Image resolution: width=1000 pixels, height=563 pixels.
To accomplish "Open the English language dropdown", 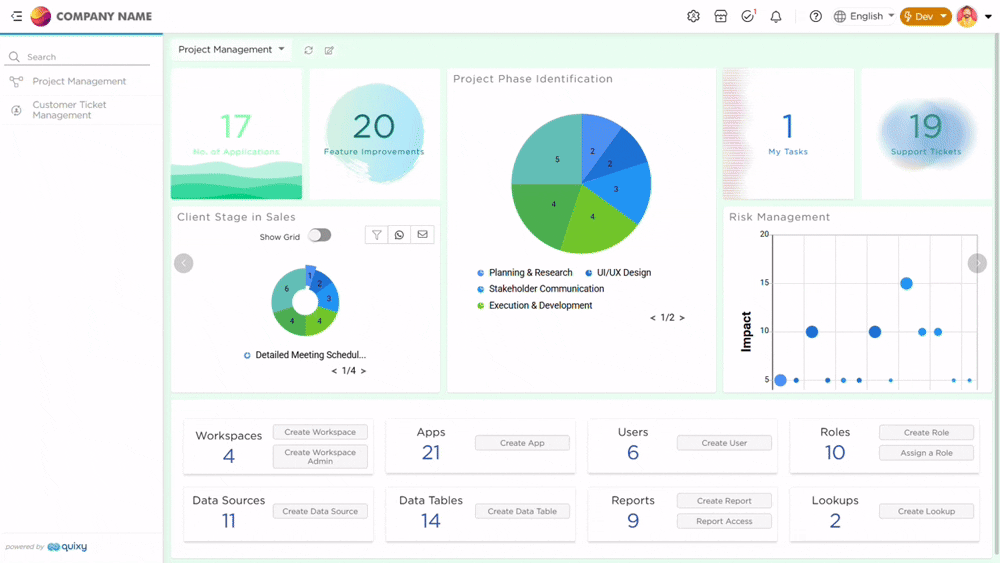I will [865, 16].
